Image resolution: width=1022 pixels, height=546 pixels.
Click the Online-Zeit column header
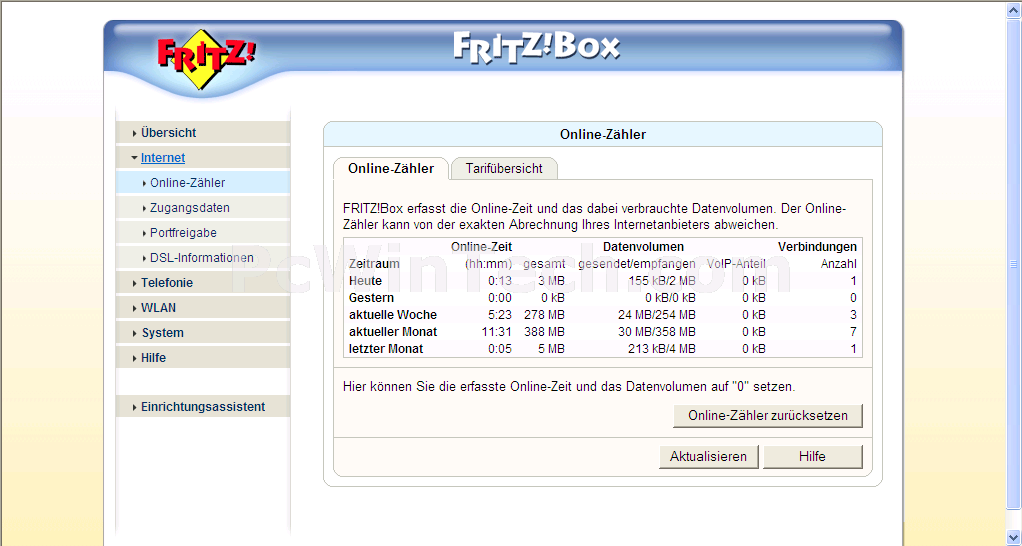pyautogui.click(x=481, y=247)
